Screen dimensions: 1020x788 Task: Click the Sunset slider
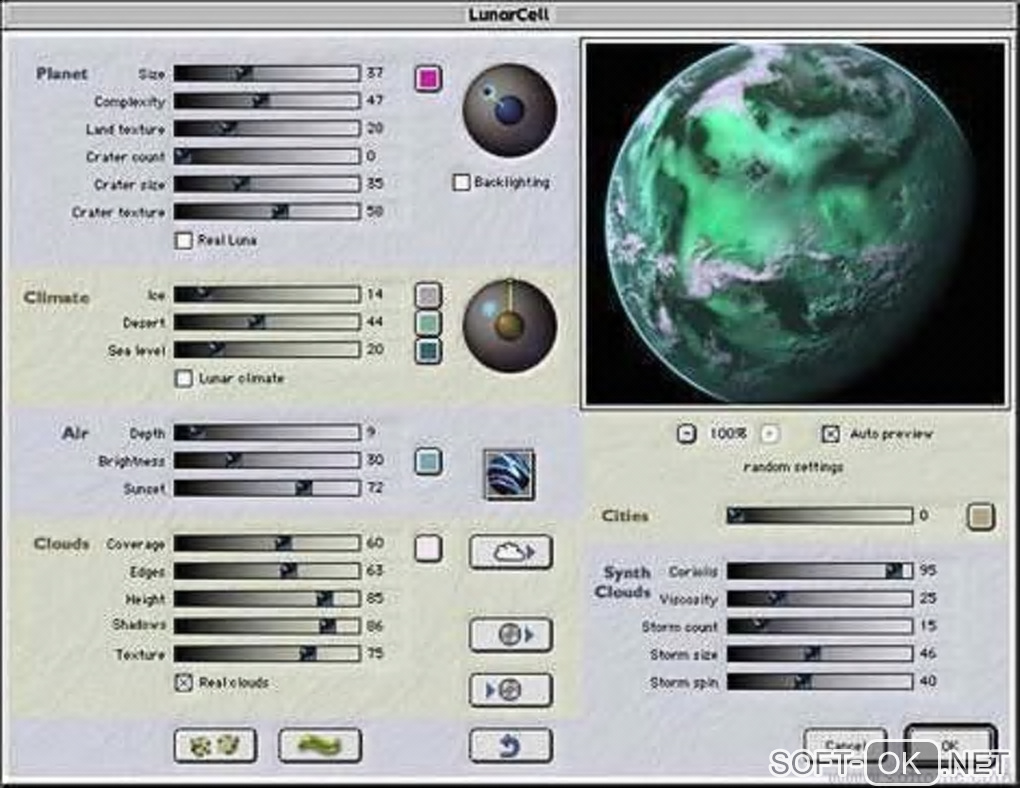267,488
